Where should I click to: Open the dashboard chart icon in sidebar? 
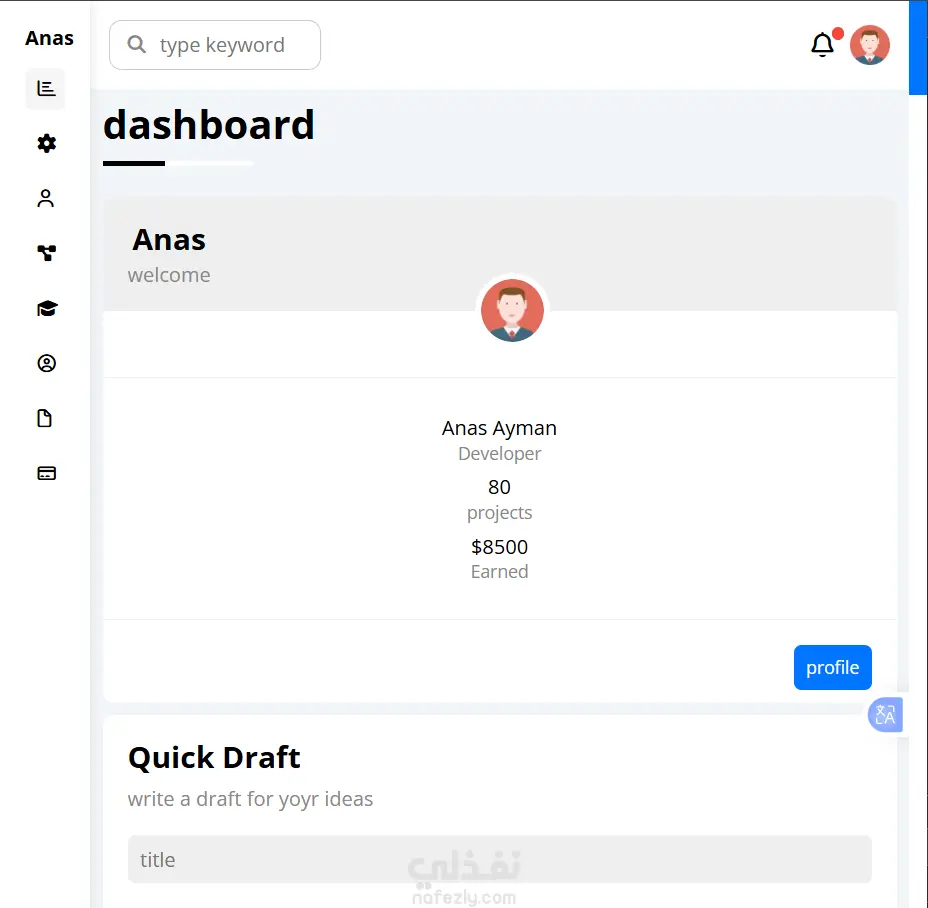46,89
